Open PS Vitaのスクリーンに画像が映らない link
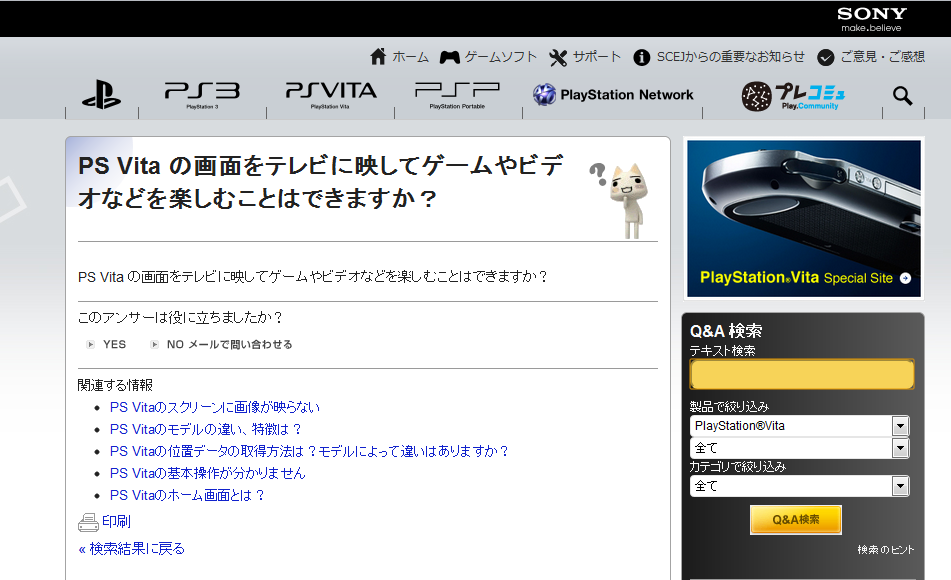 [215, 407]
